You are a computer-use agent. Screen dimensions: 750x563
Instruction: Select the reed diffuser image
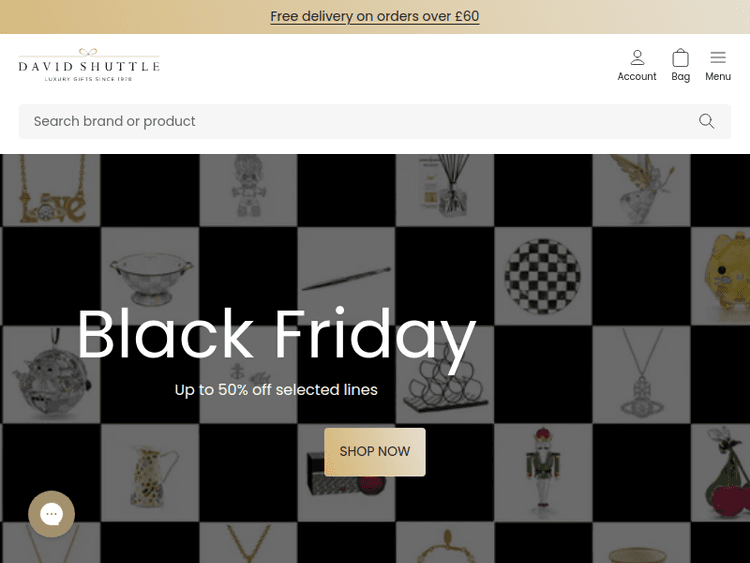443,188
